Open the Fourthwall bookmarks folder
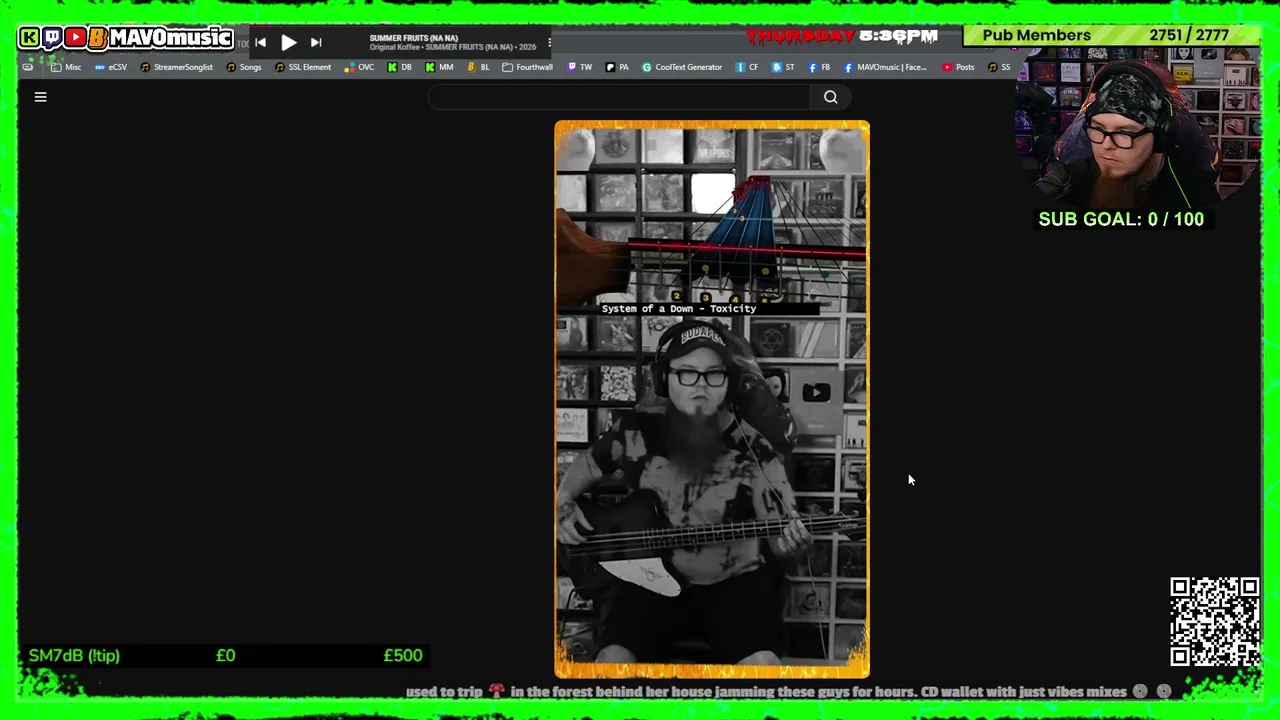The image size is (1280, 720). pyautogui.click(x=527, y=67)
